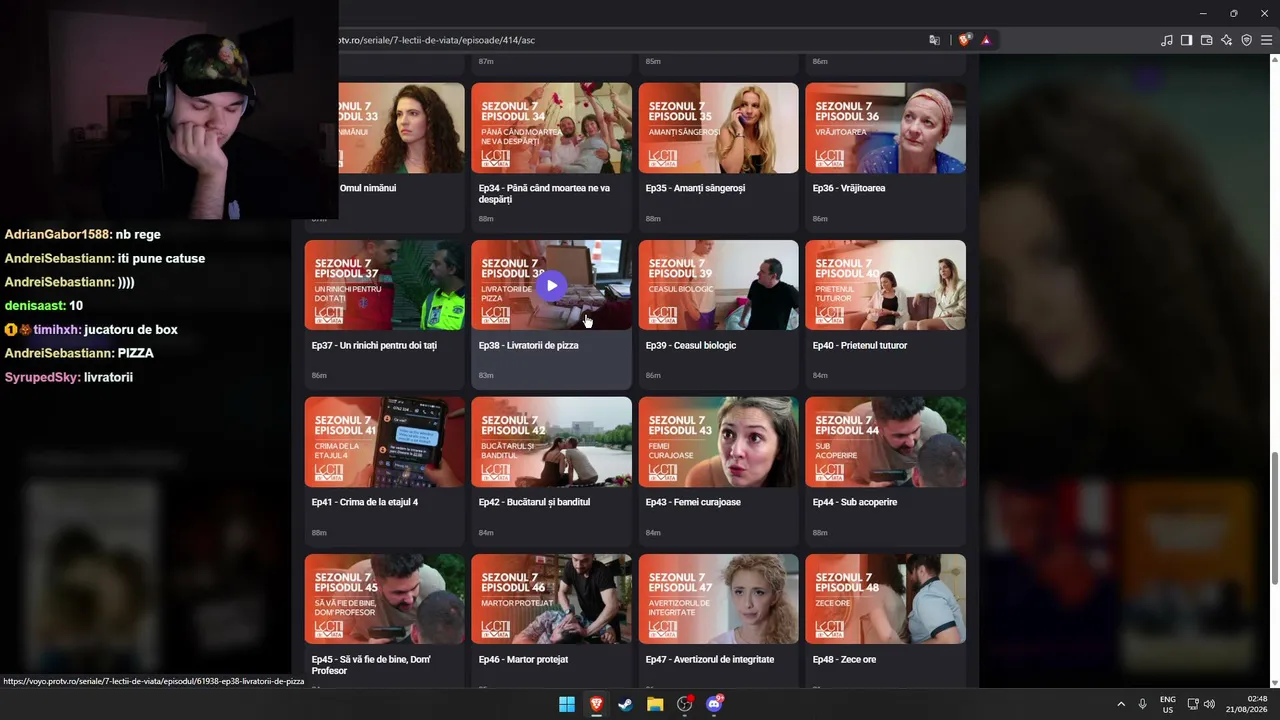Open the Brave hamburger main menu
Image resolution: width=1280 pixels, height=720 pixels.
[1267, 40]
